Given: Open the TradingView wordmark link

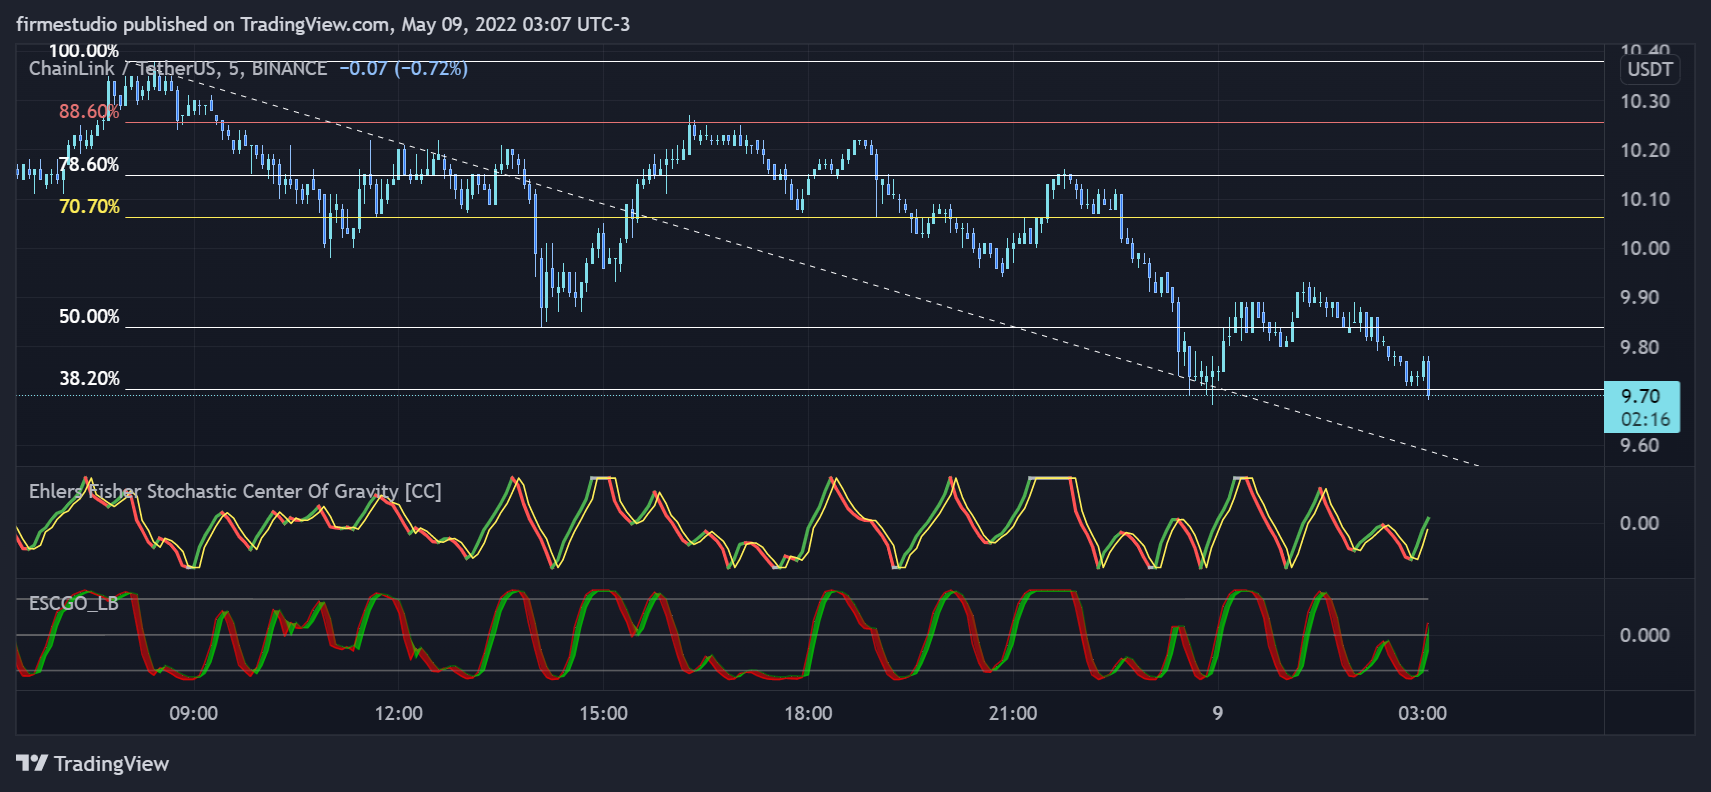Looking at the screenshot, I should [x=111, y=764].
